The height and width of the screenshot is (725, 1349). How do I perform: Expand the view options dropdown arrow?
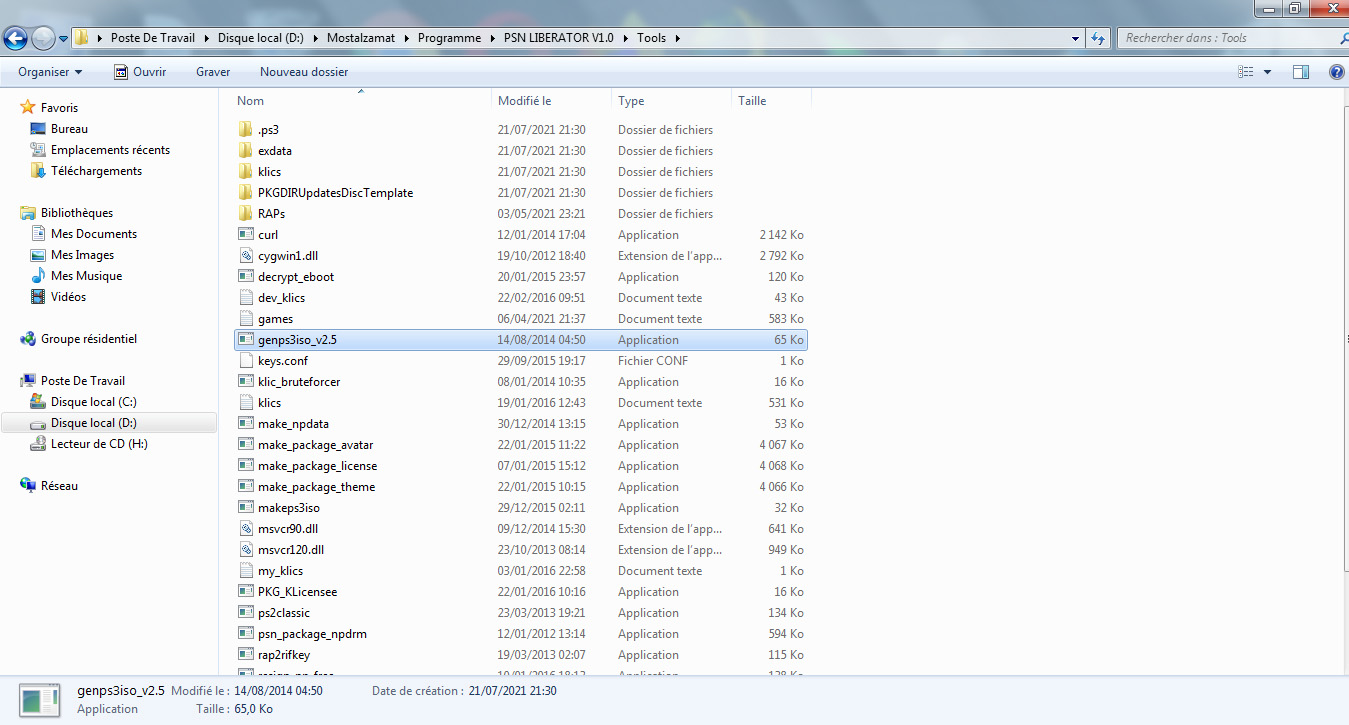[x=1267, y=72]
